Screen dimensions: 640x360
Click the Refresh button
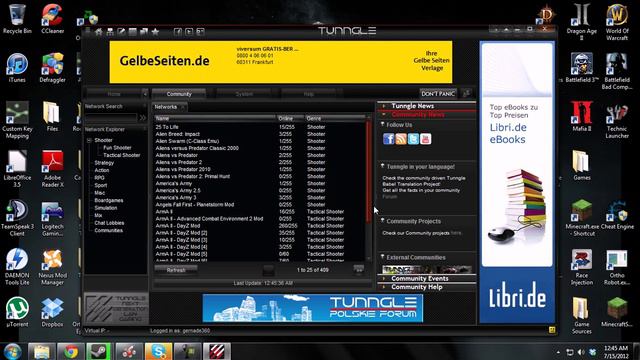[176, 270]
